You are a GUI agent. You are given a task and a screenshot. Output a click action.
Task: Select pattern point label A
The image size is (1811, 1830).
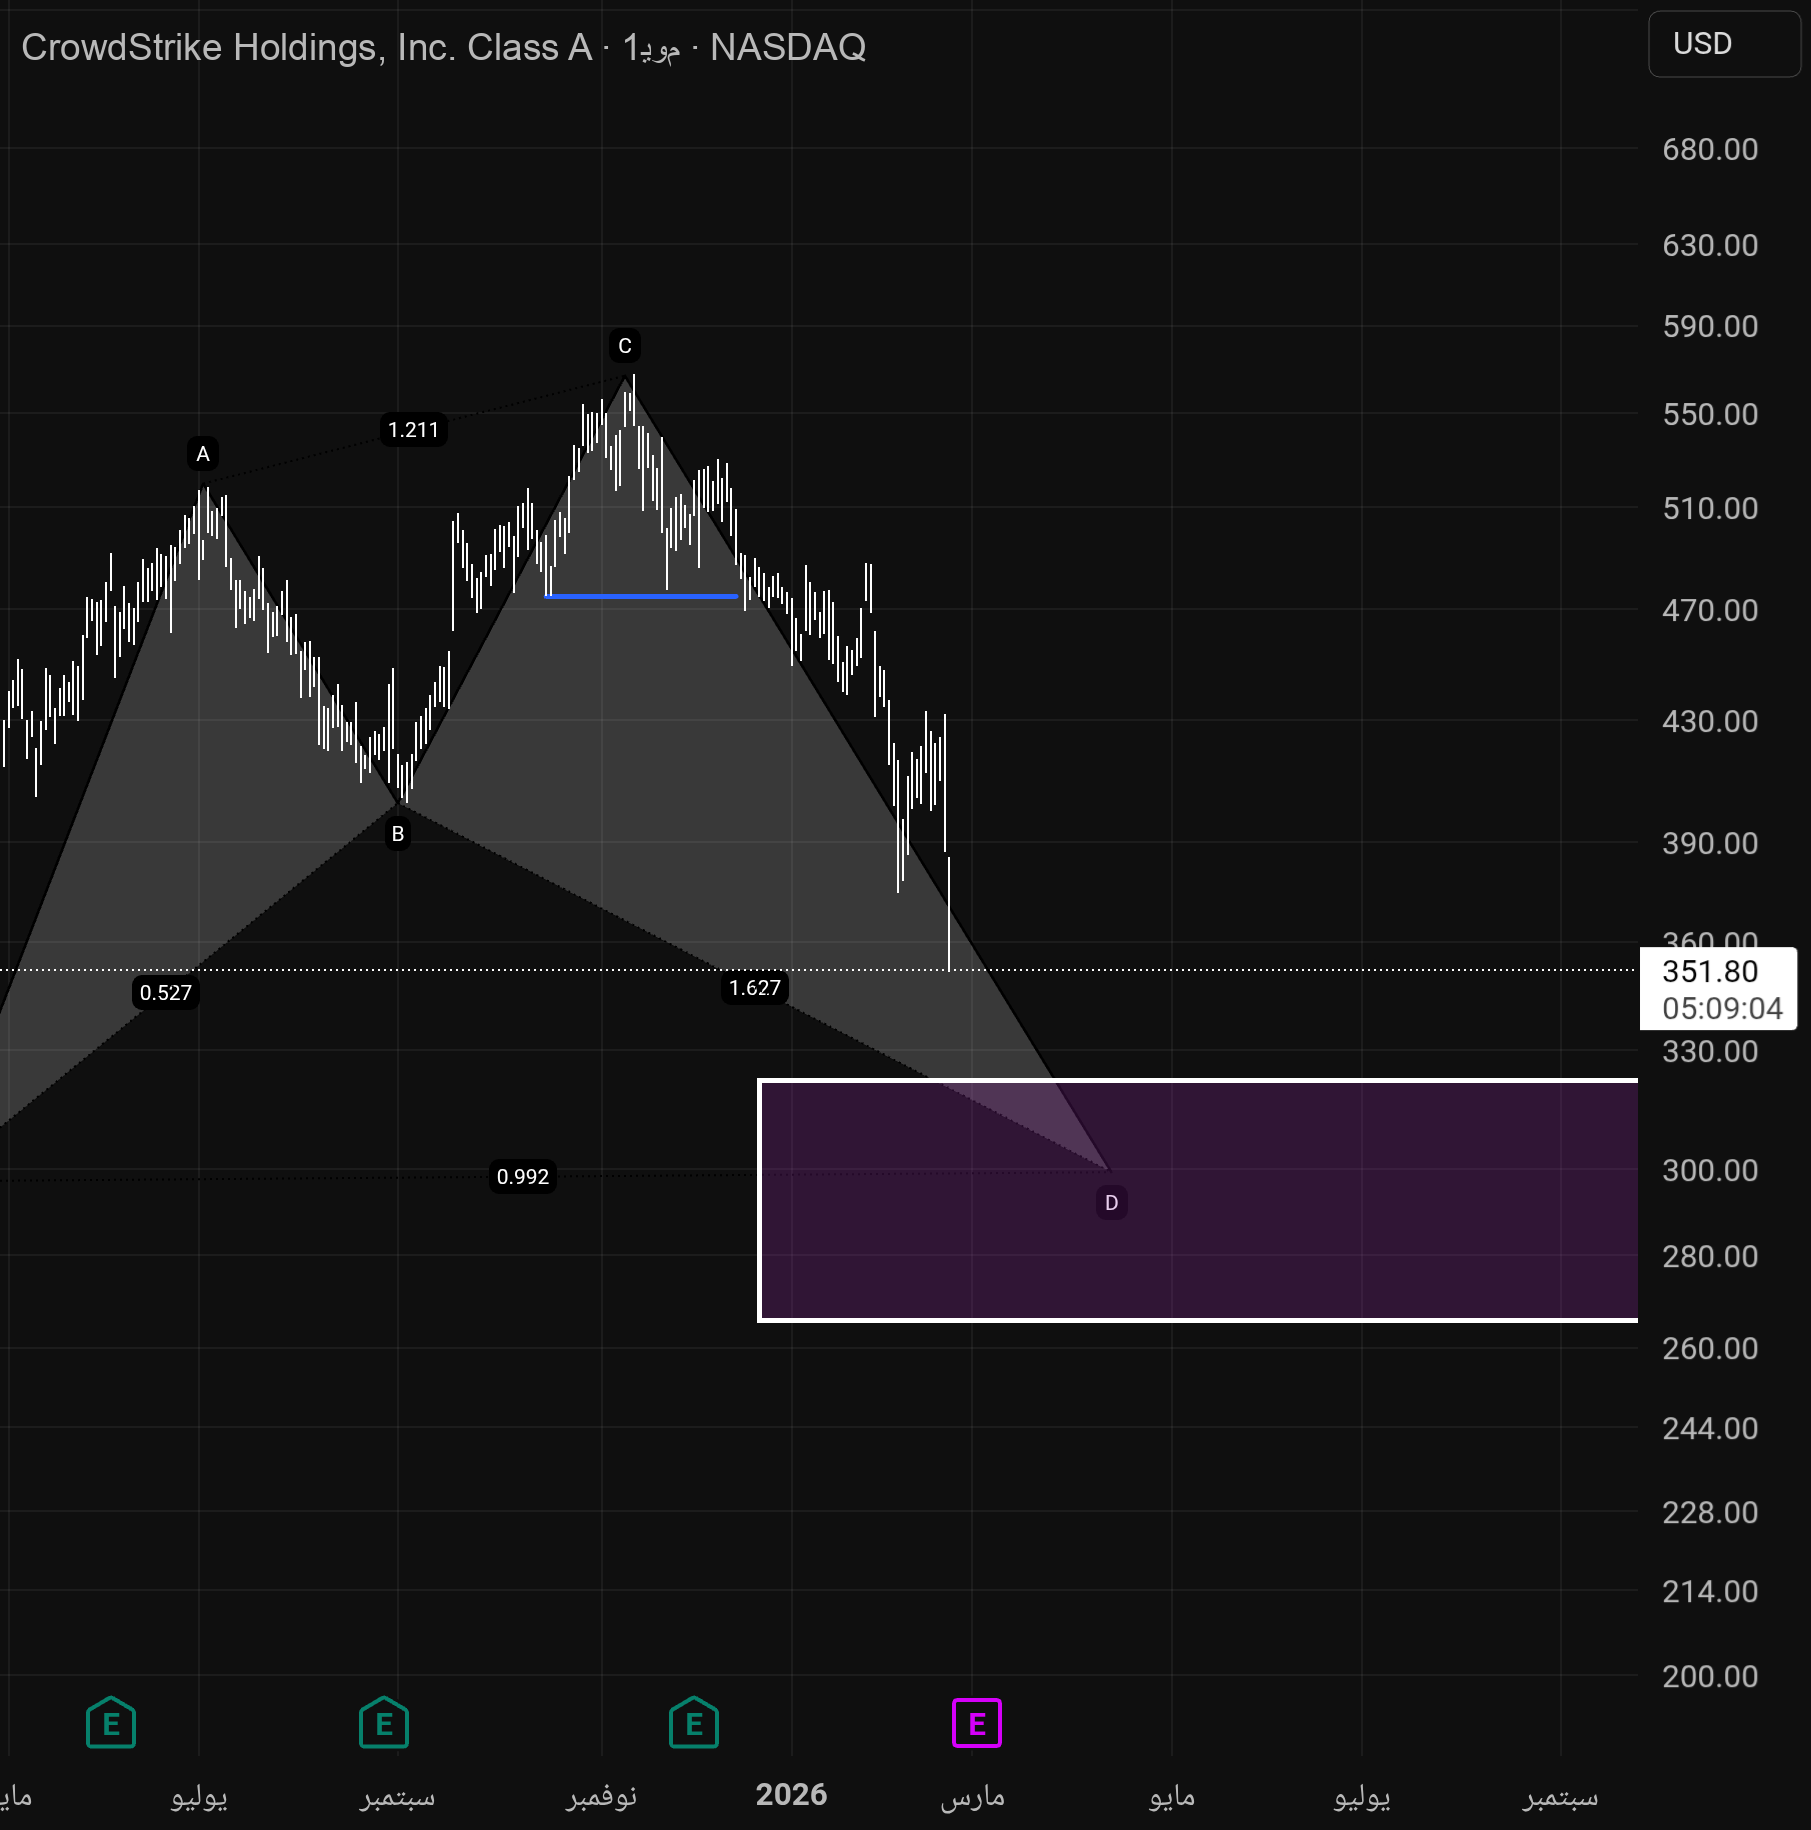coord(203,454)
